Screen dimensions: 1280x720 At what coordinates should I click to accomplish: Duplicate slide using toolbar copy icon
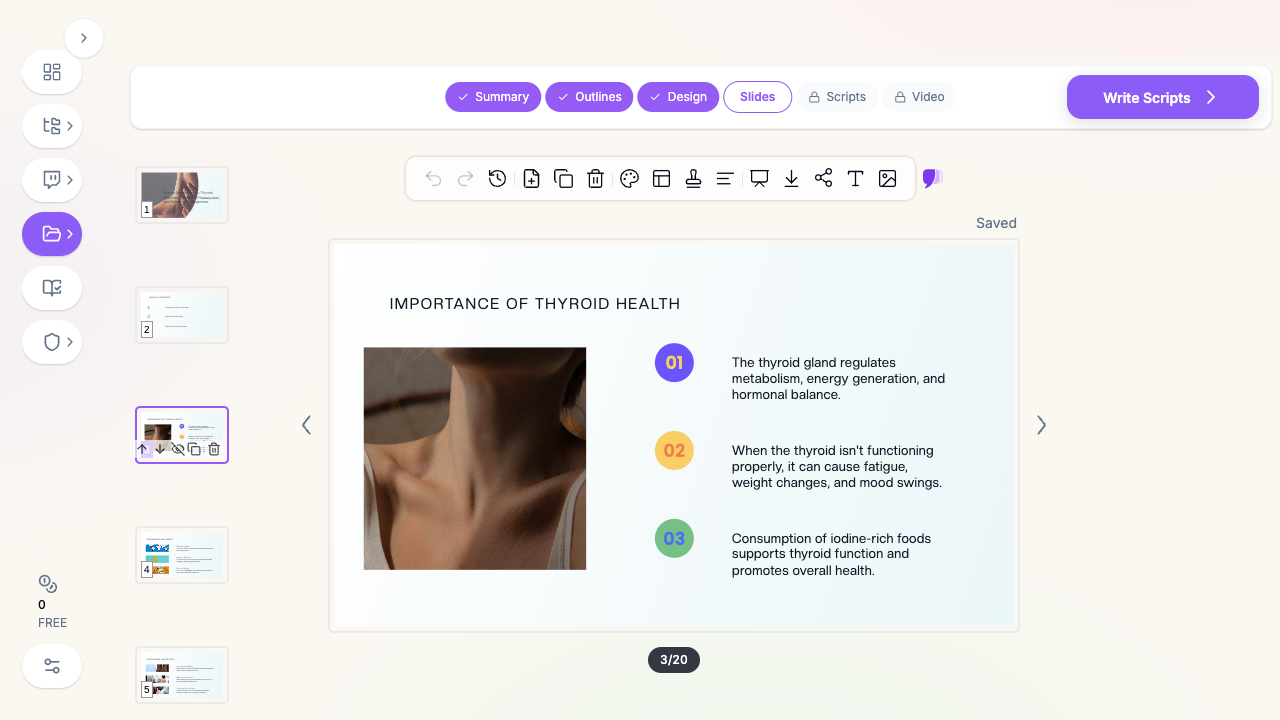click(563, 179)
